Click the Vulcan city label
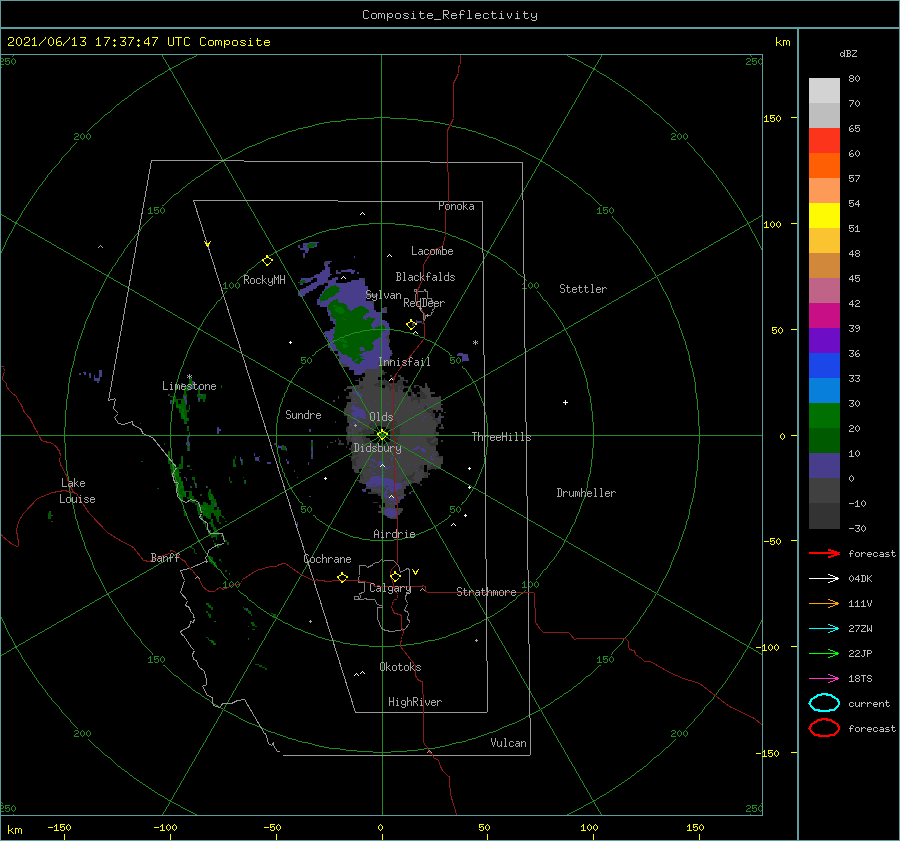 508,742
